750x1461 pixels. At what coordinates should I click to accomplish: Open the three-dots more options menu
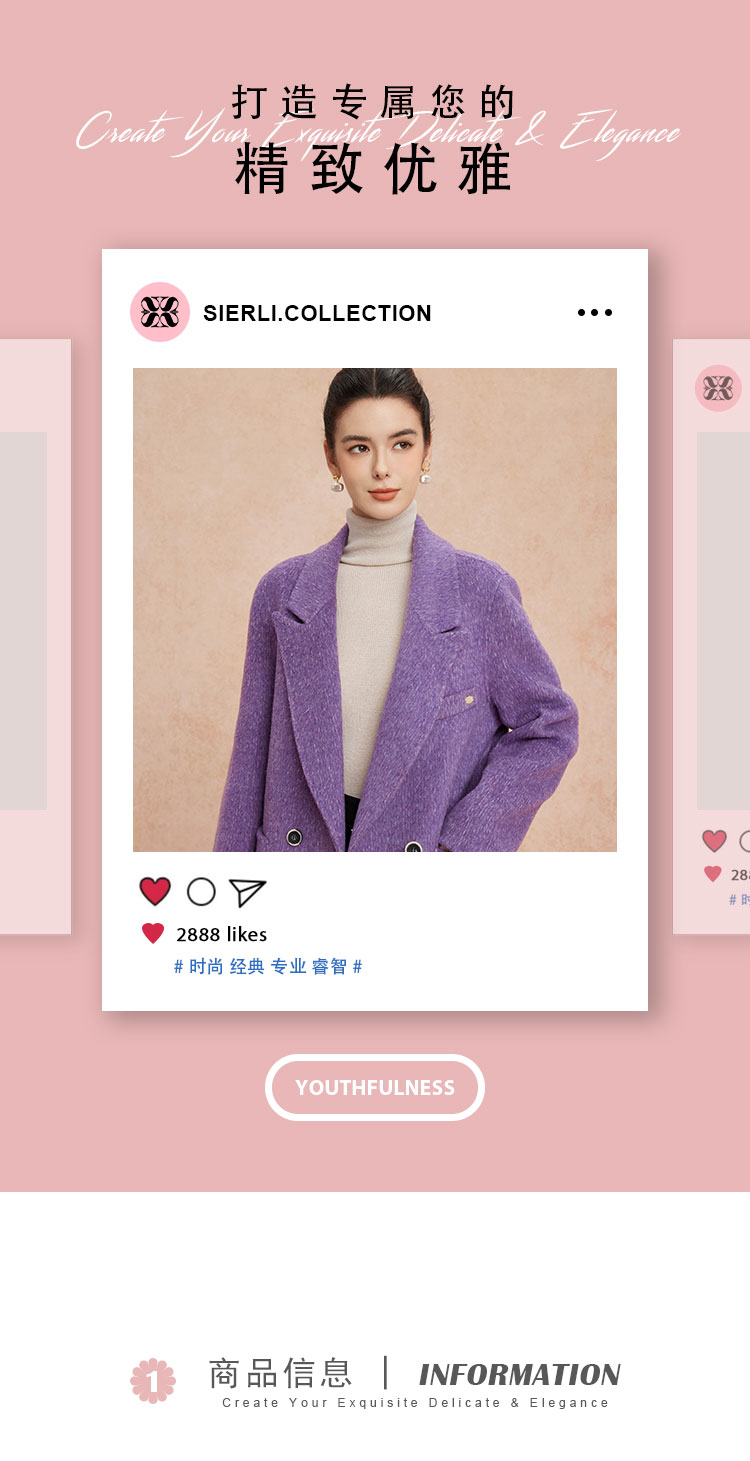pyautogui.click(x=595, y=313)
